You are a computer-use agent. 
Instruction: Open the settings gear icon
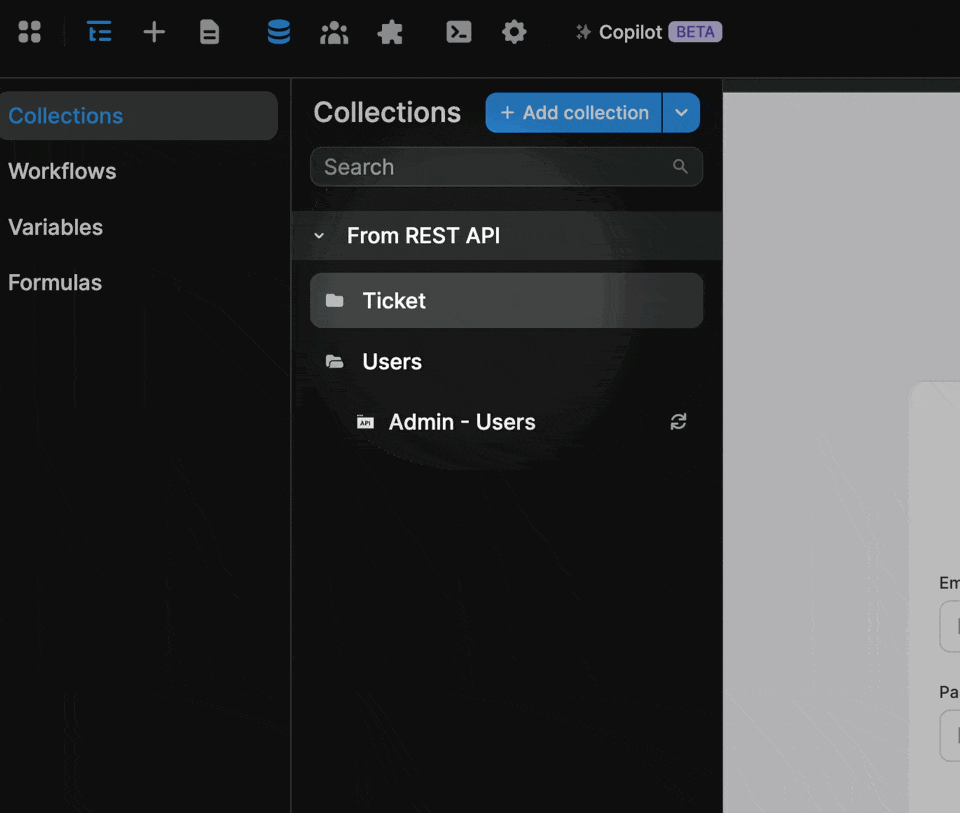(514, 32)
